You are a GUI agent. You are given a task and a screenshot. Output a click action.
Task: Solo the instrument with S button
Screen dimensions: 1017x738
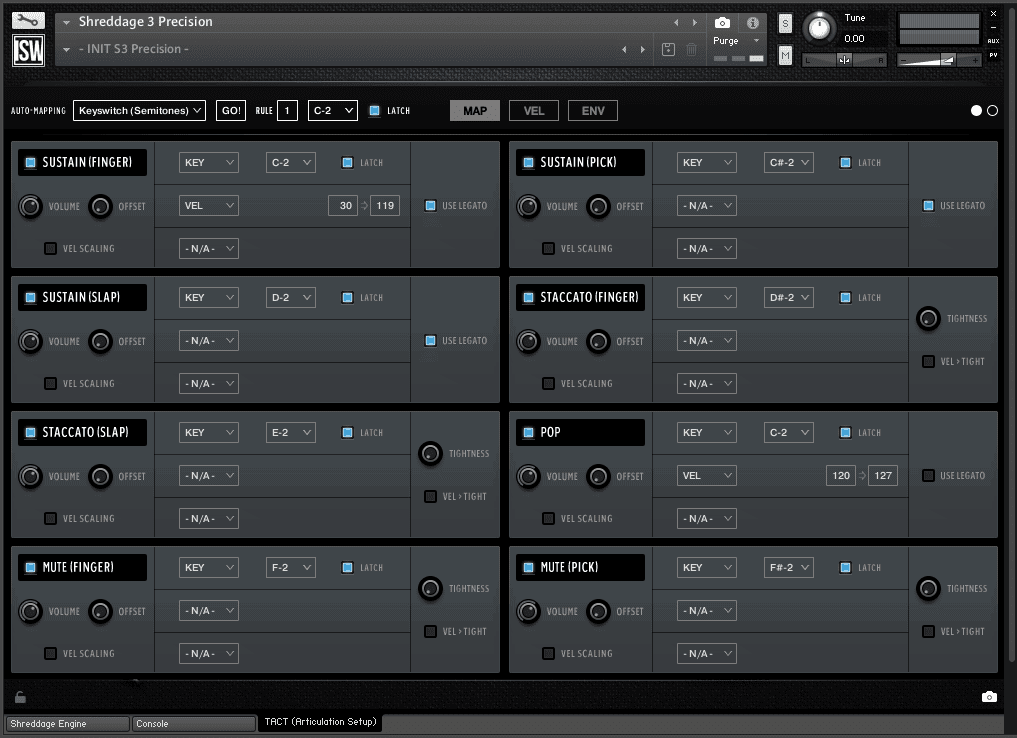click(x=785, y=24)
